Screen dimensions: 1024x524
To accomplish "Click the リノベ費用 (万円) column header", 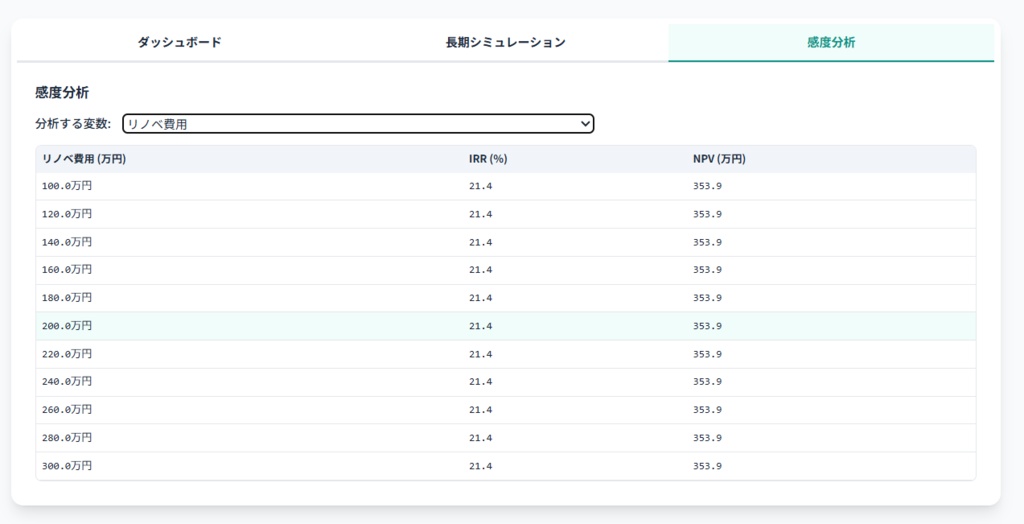I will (84, 159).
